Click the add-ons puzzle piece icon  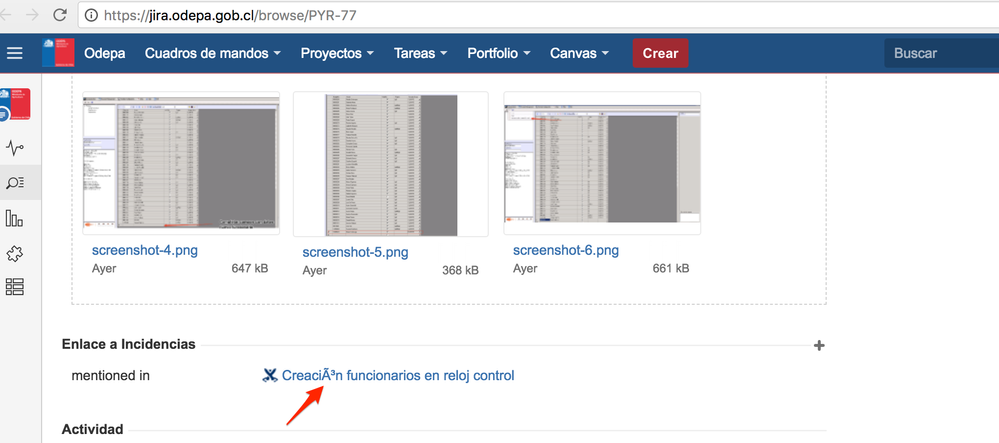15,253
